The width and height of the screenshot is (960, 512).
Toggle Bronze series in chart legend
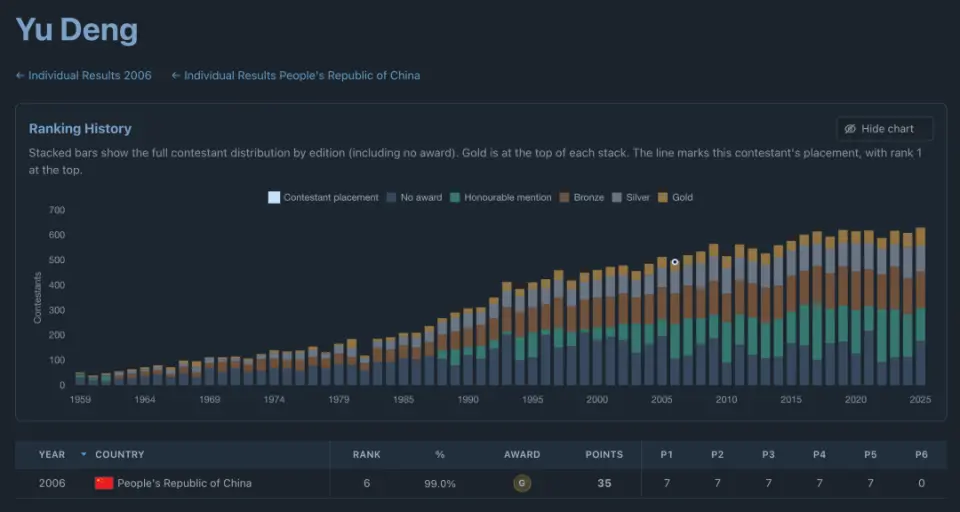coord(582,197)
